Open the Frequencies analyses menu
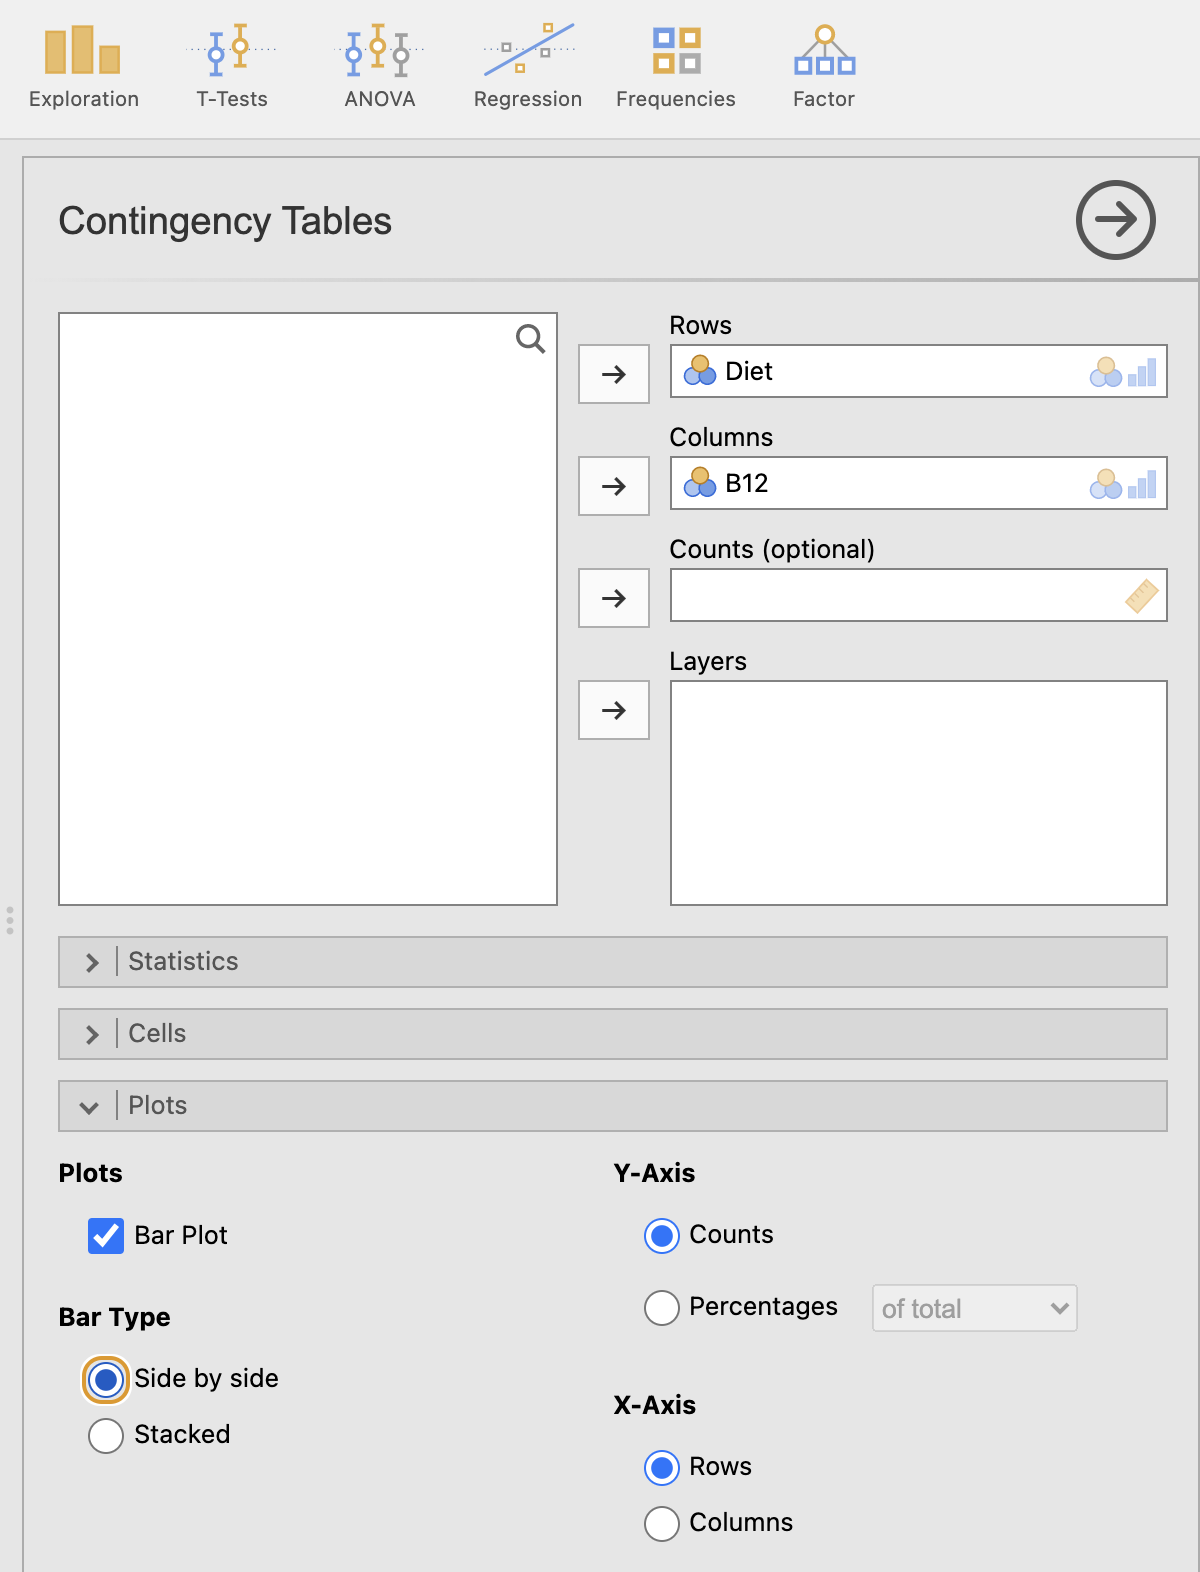Image resolution: width=1200 pixels, height=1572 pixels. click(x=675, y=67)
